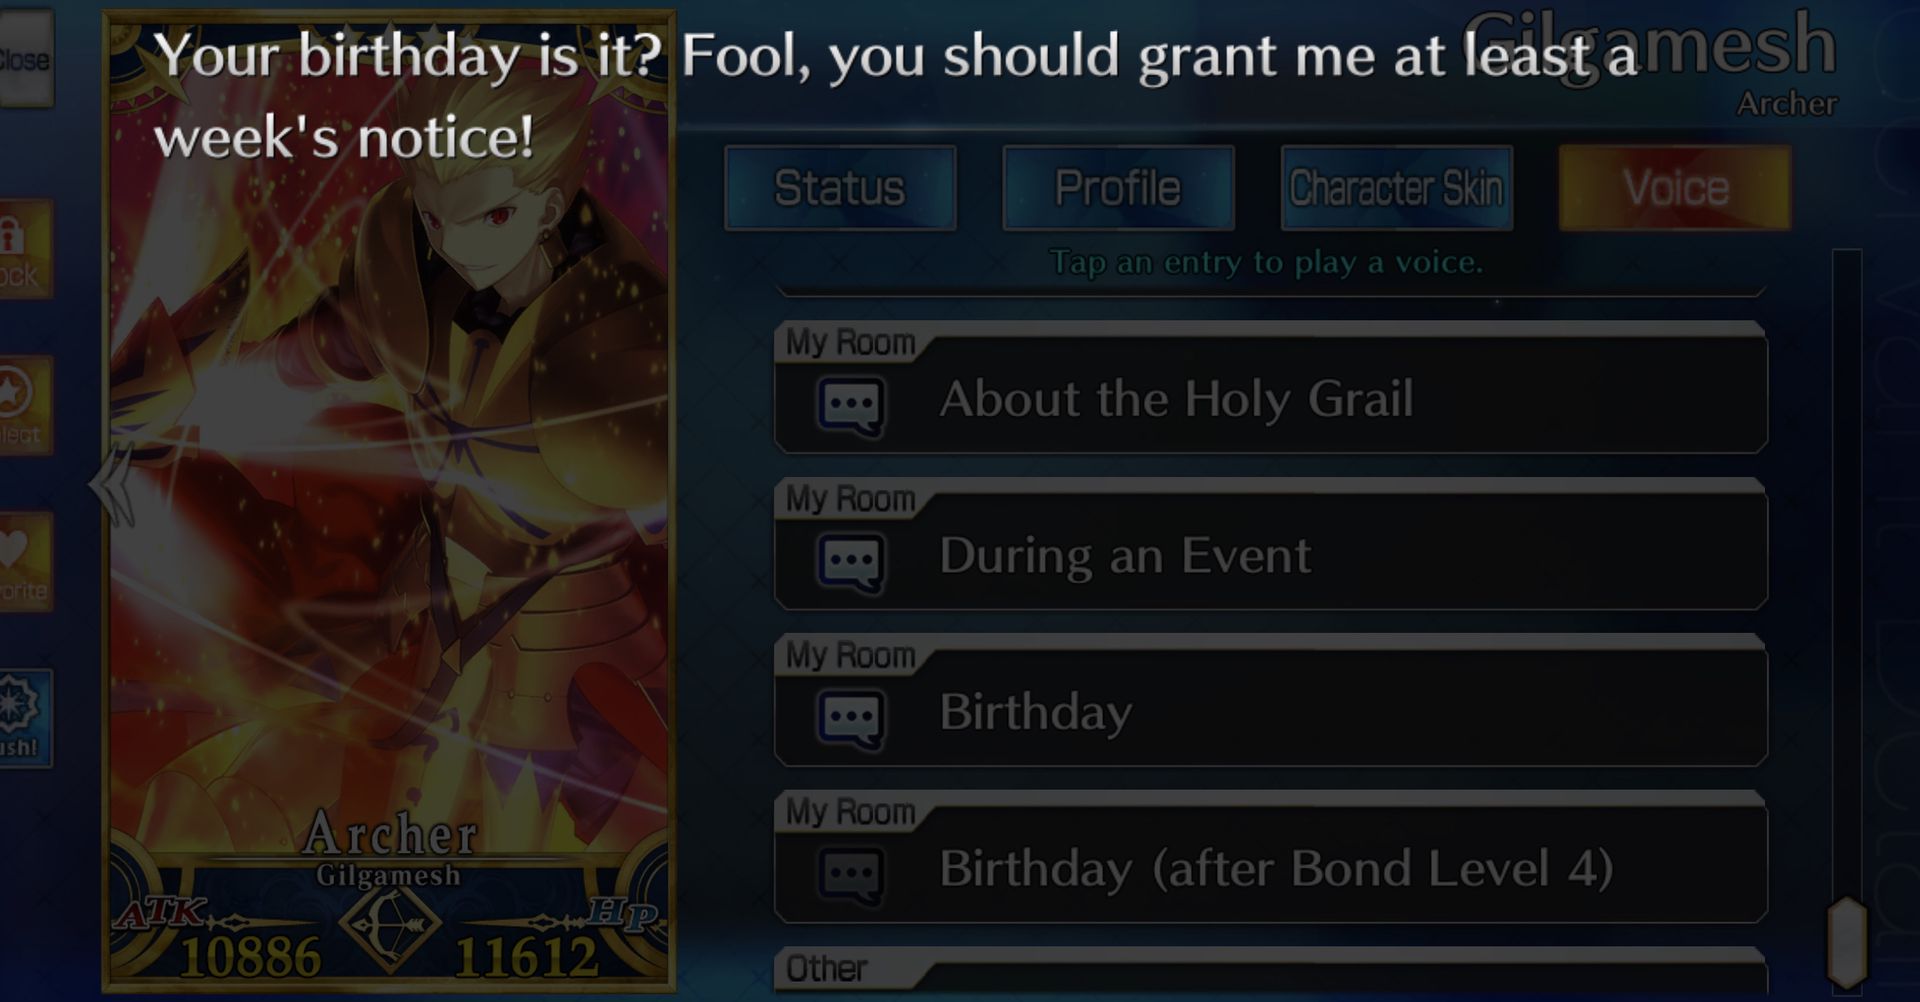
Task: Click the Select star icon in sidebar
Action: click(24, 405)
